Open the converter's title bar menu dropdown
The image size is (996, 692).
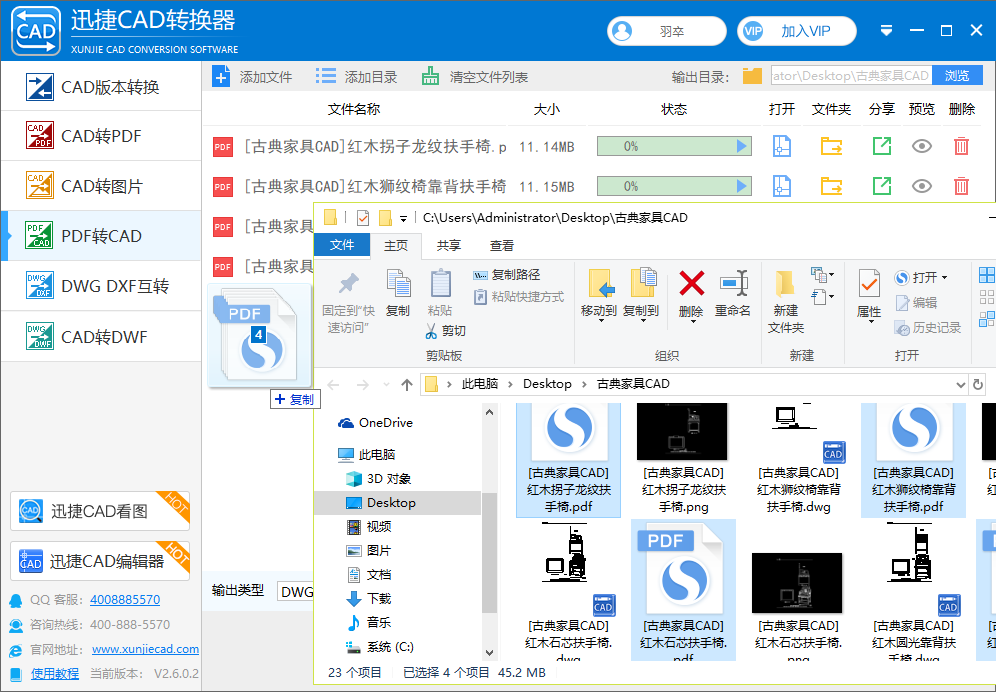pos(886,31)
